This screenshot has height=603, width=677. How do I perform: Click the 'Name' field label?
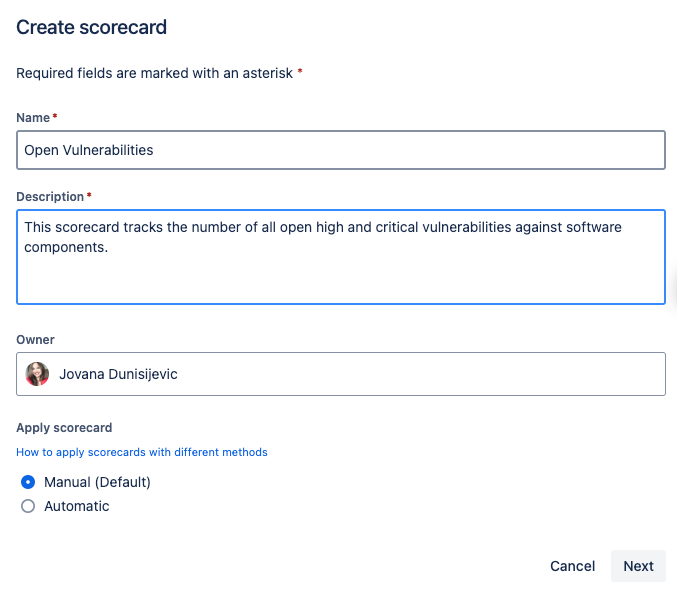coord(33,117)
